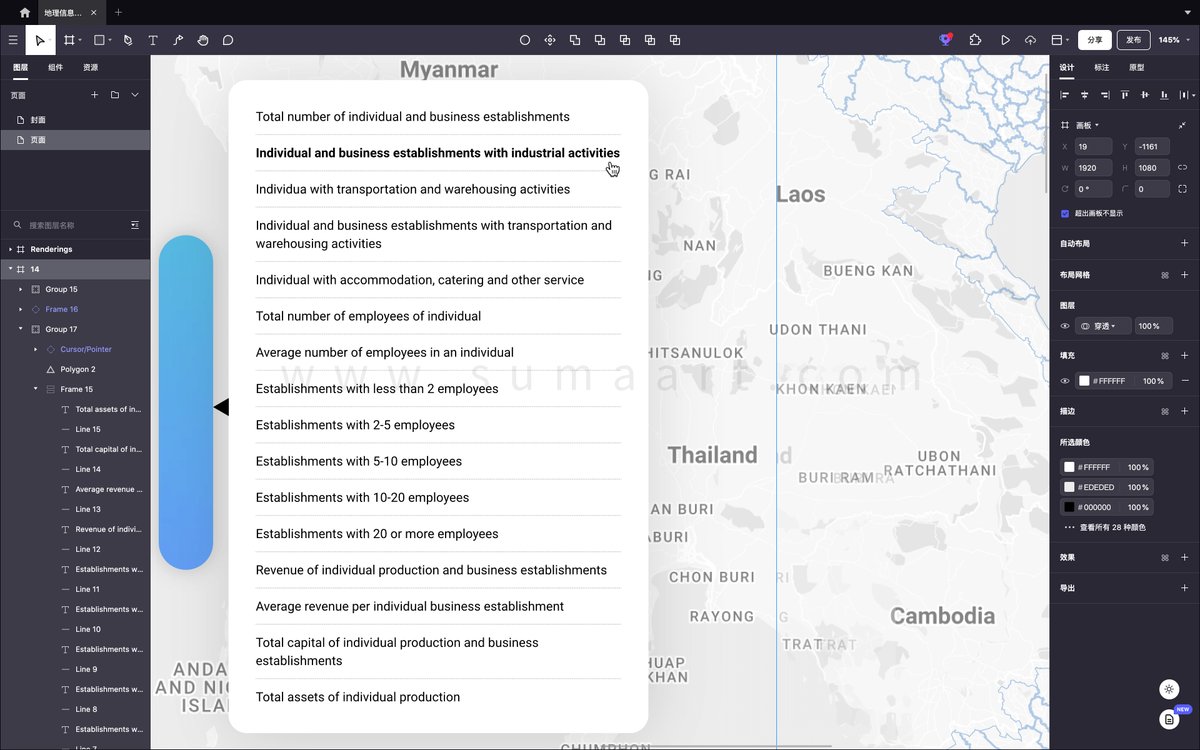Click the Play prototype preview icon

(x=1005, y=40)
